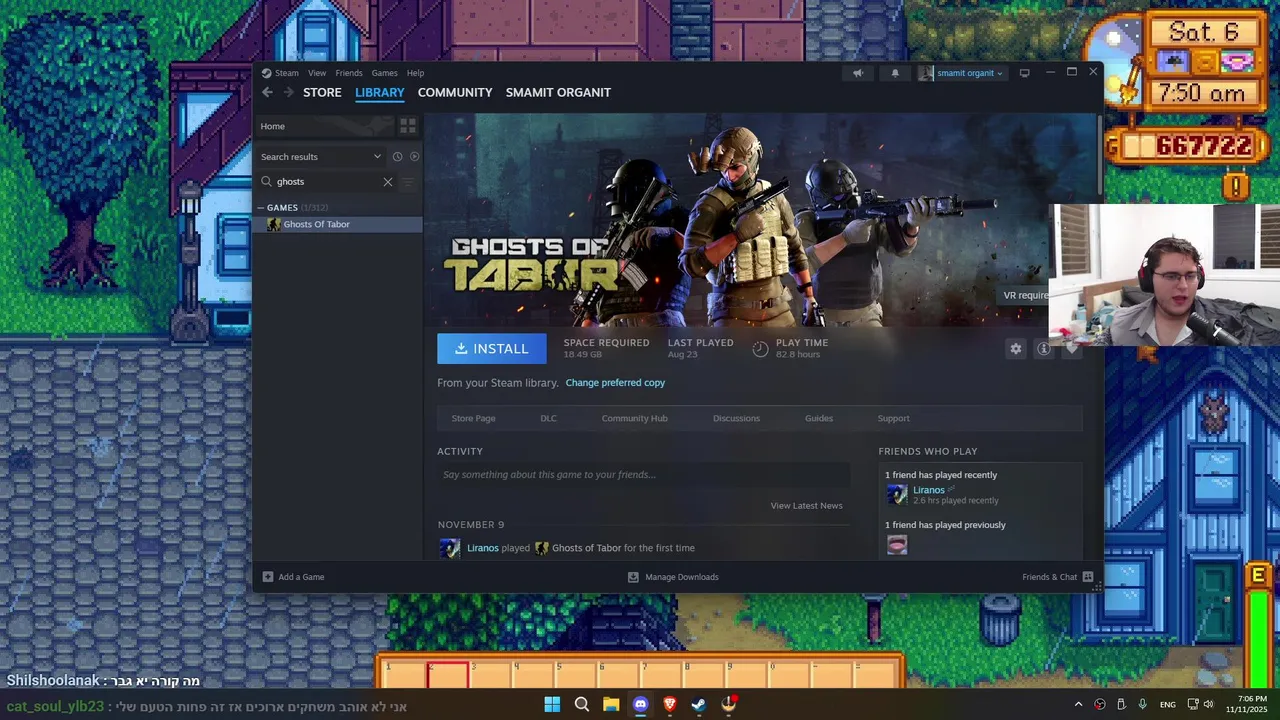Viewport: 1280px width, 720px height.
Task: Show hidden system tray icons chevron
Action: point(1078,705)
